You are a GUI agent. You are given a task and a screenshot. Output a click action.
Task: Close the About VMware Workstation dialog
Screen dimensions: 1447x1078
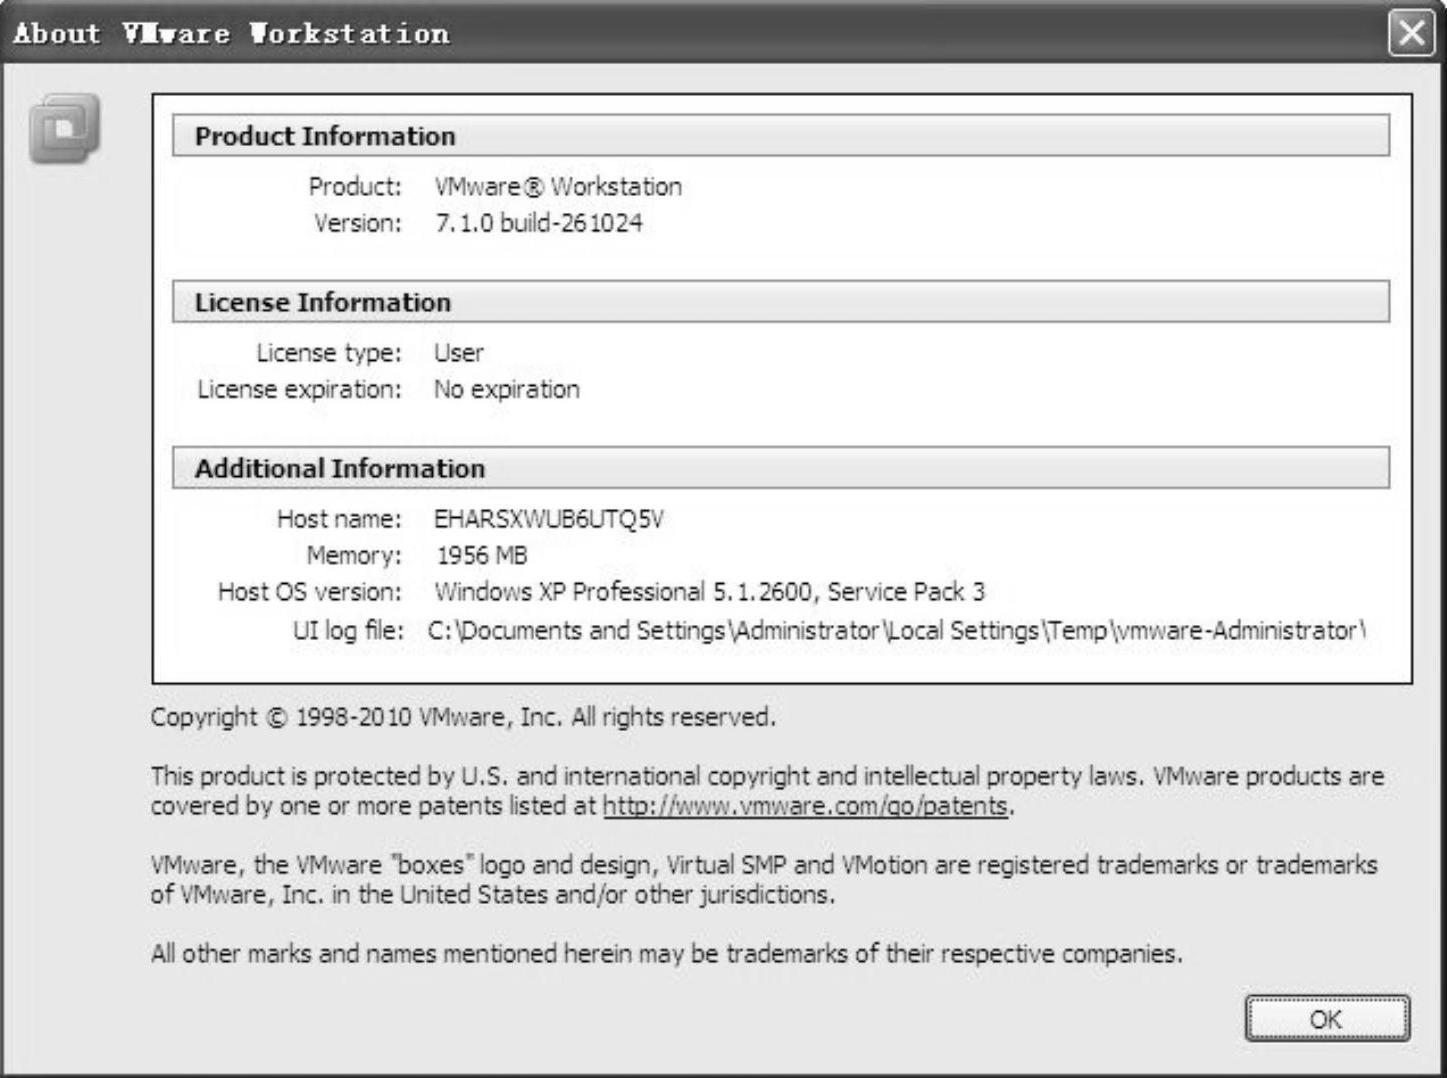click(1411, 33)
